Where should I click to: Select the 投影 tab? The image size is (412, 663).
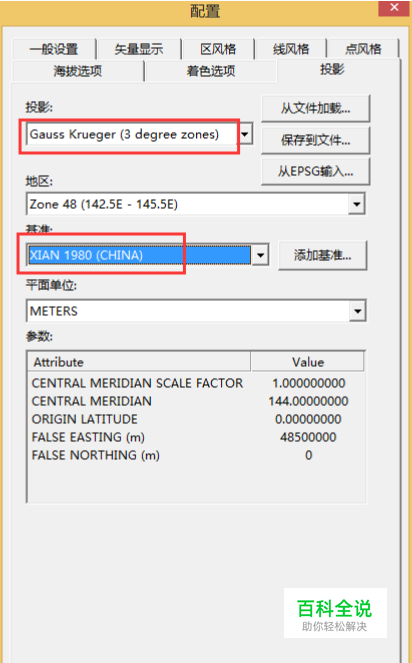[332, 69]
